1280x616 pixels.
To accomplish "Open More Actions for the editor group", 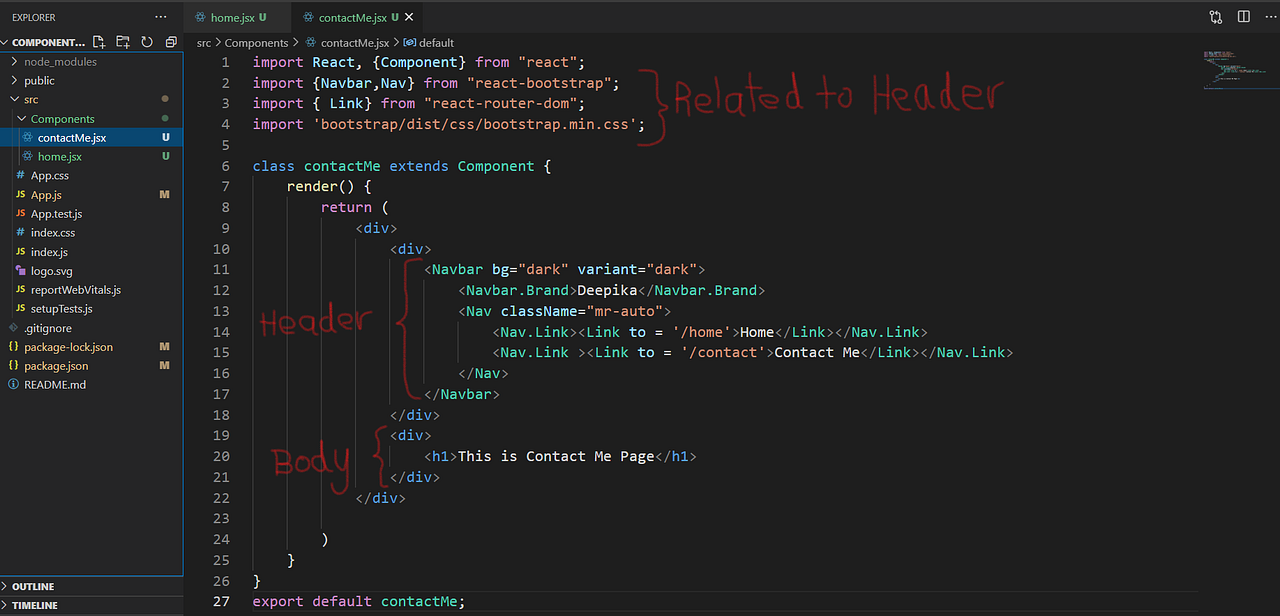I will [1269, 16].
